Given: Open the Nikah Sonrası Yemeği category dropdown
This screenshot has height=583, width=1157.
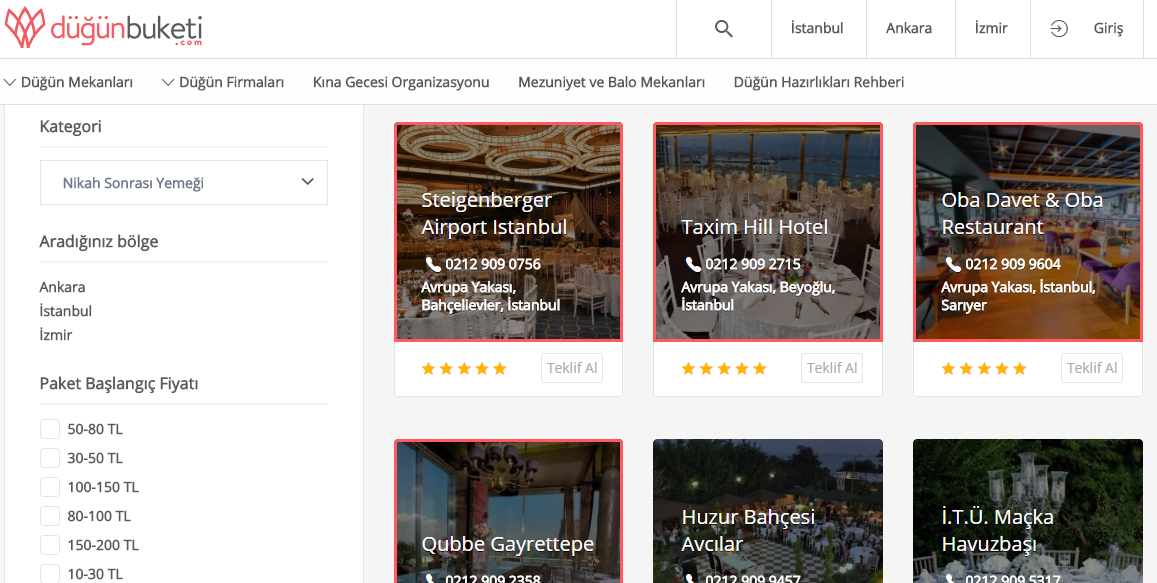Looking at the screenshot, I should pyautogui.click(x=184, y=182).
